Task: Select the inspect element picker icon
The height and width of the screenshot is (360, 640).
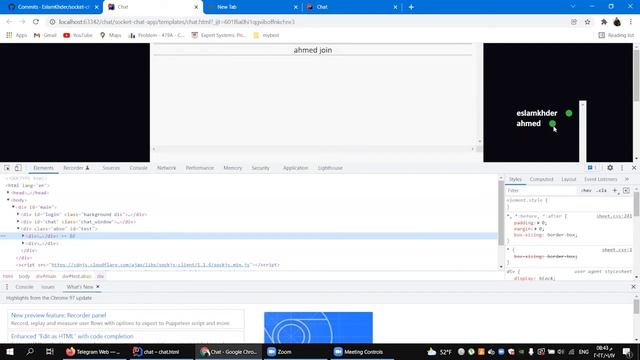Action: tap(7, 168)
